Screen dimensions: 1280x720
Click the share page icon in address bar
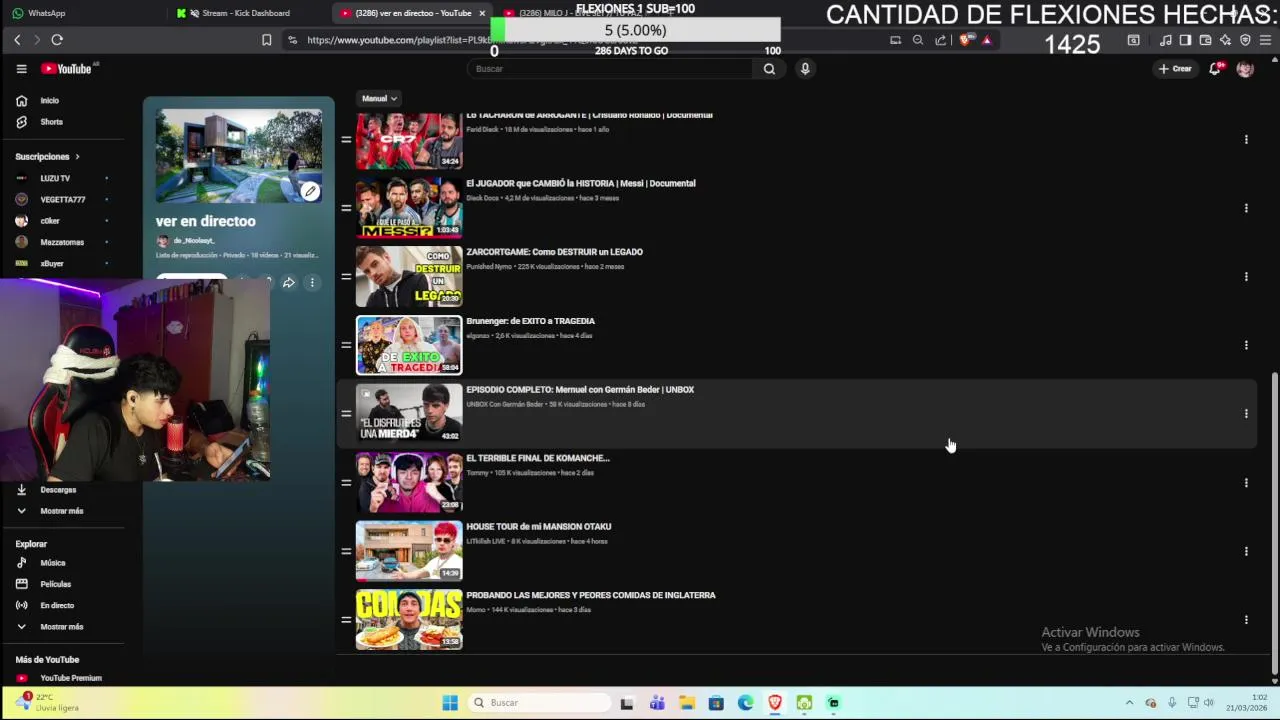pos(940,40)
